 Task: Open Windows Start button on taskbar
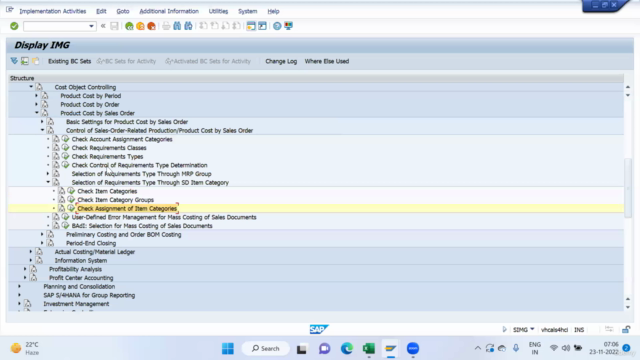228,349
